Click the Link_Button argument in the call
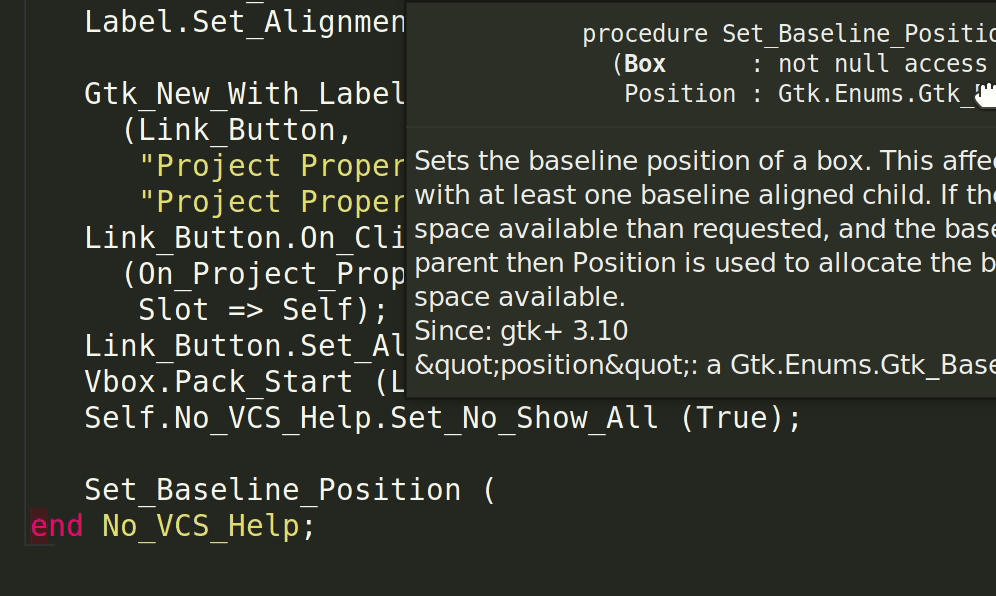The width and height of the screenshot is (996, 596). tap(236, 130)
